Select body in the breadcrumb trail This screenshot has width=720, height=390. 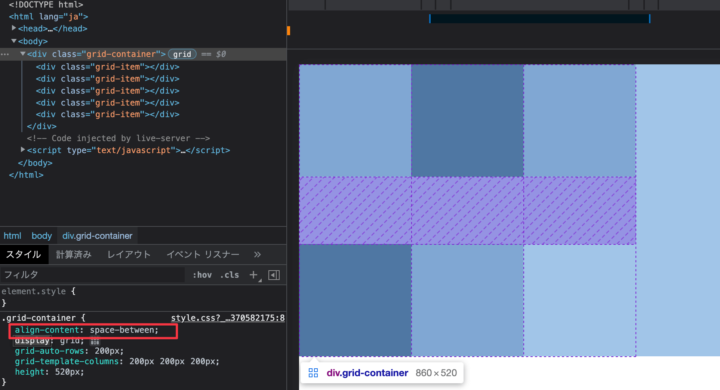(x=41, y=236)
